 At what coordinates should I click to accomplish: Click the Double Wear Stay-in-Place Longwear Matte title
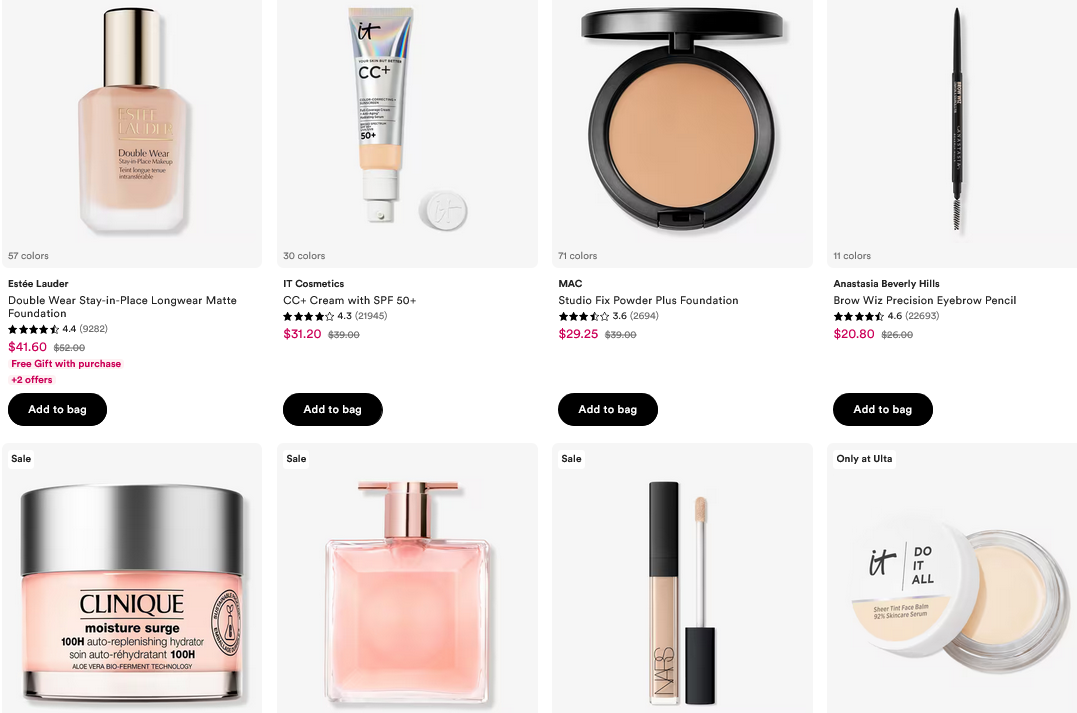point(122,306)
